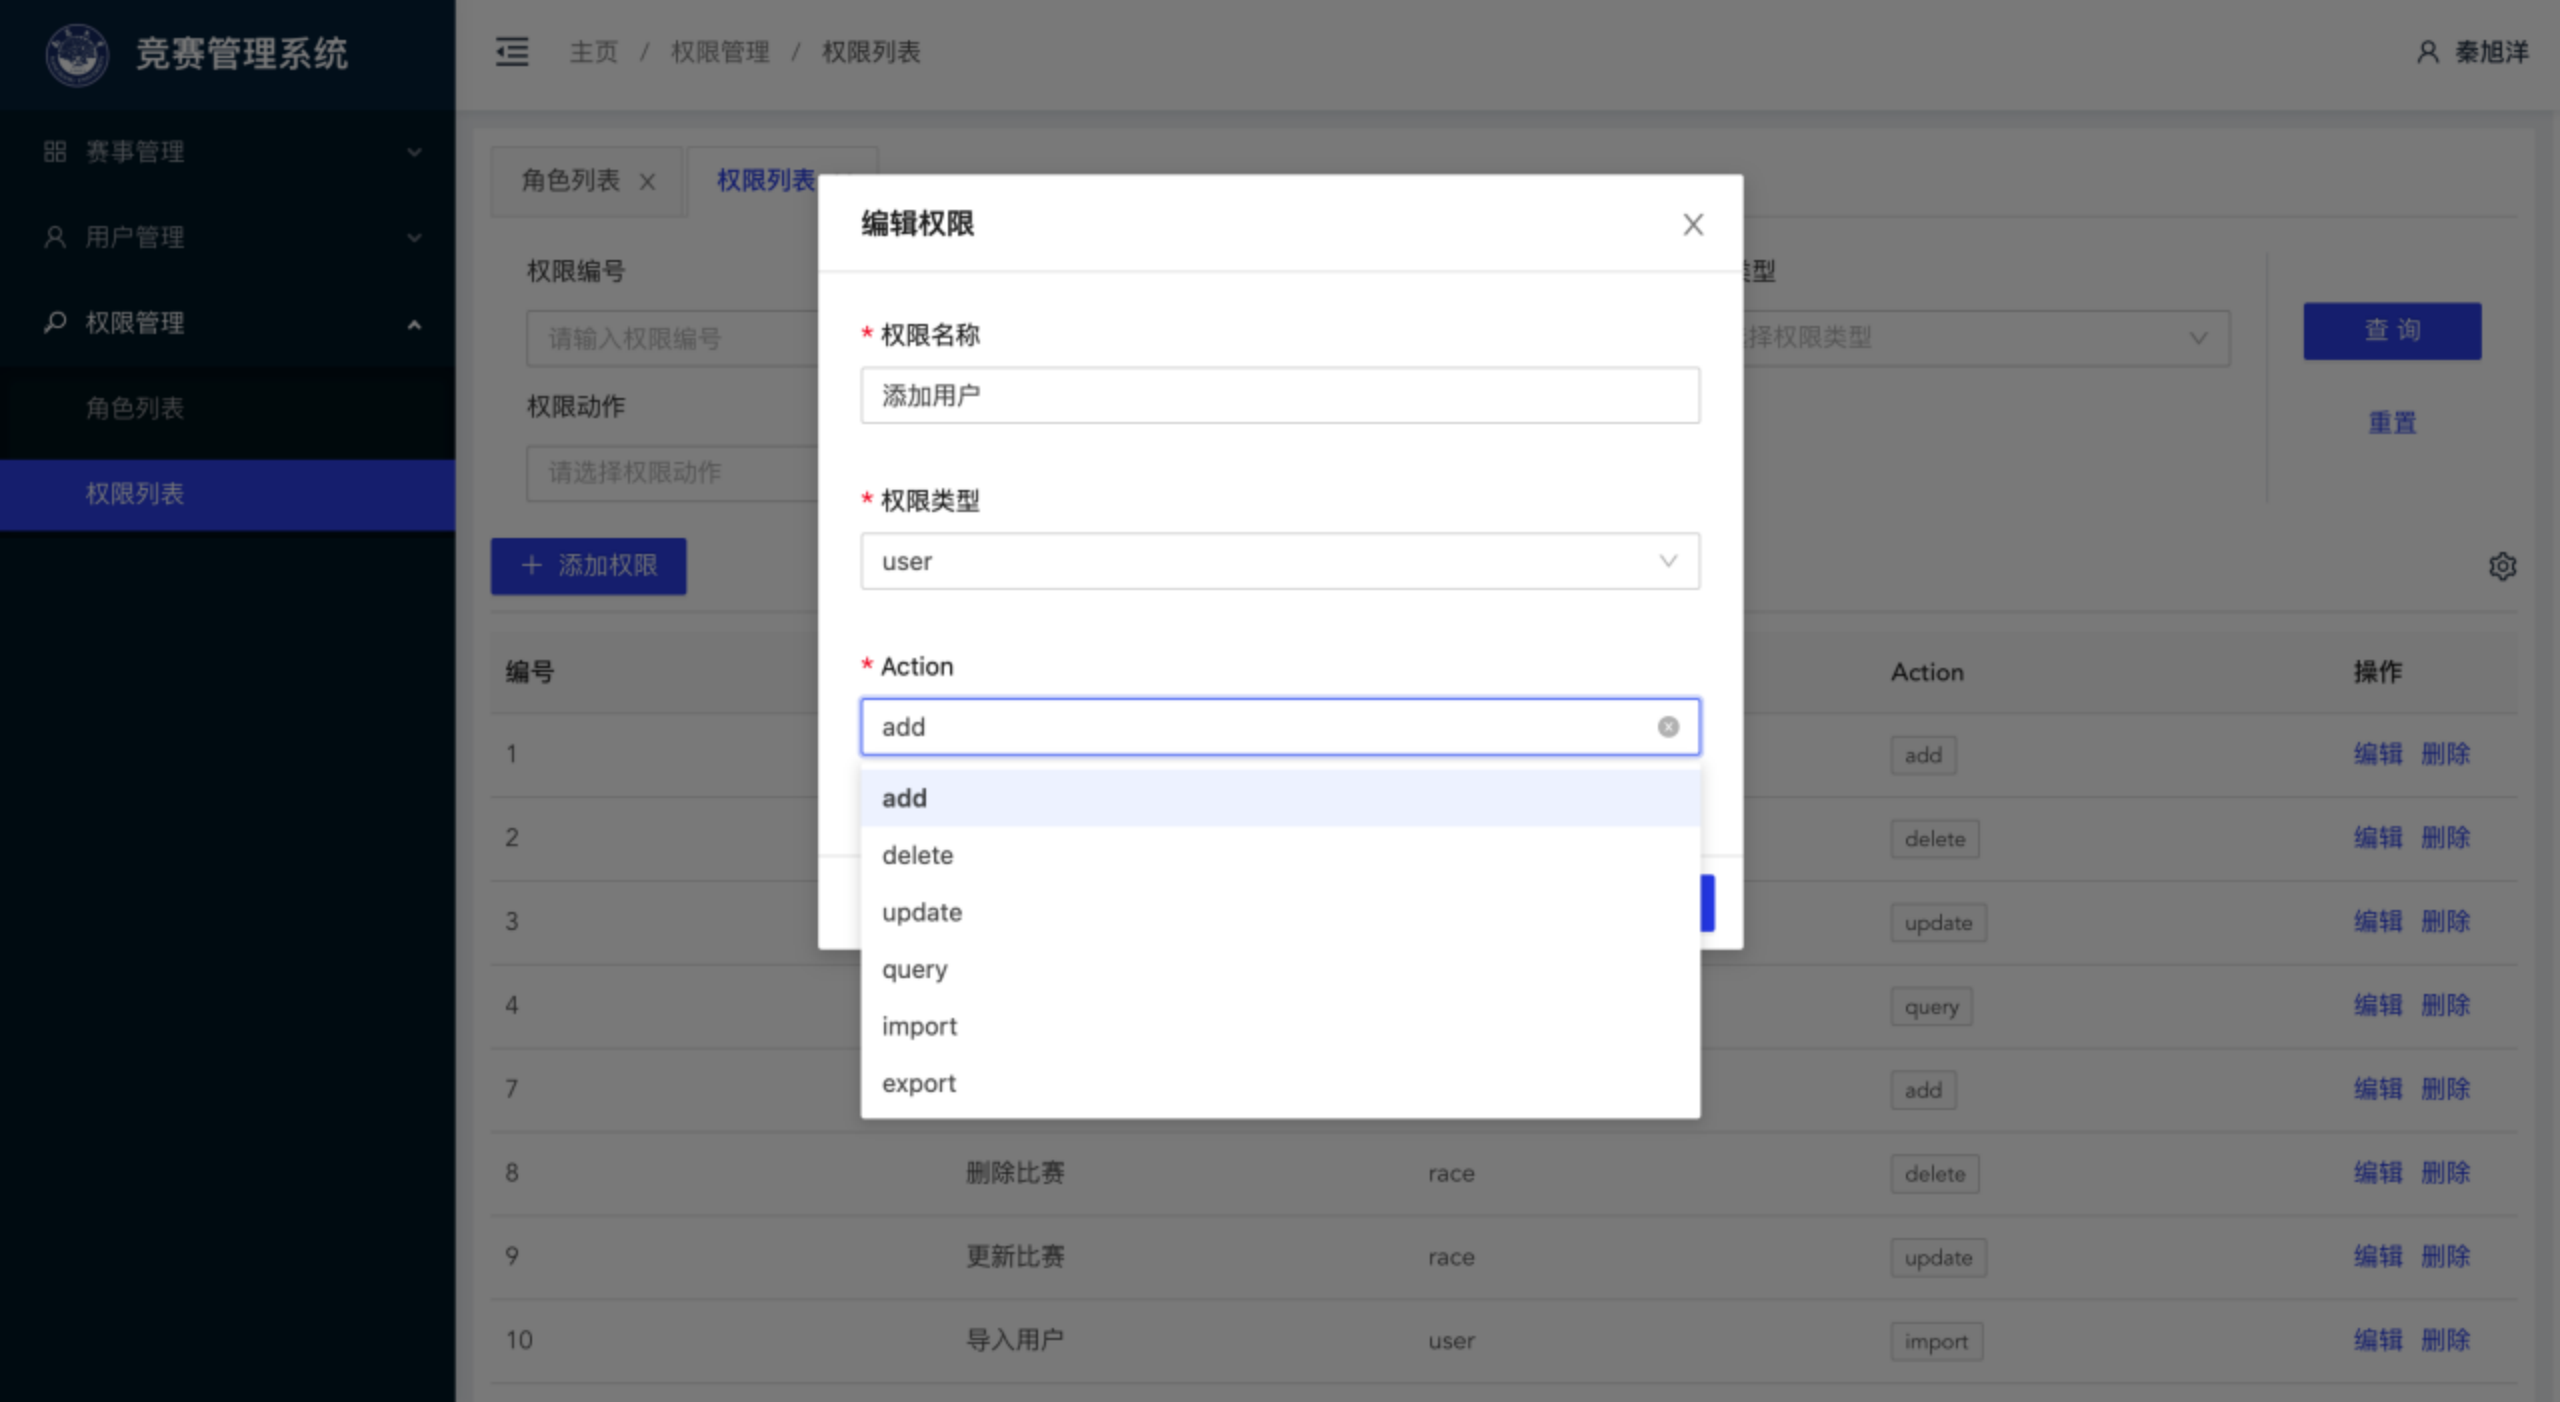Open the 角色列表 sidebar menu item
This screenshot has width=2560, height=1402.
click(135, 408)
